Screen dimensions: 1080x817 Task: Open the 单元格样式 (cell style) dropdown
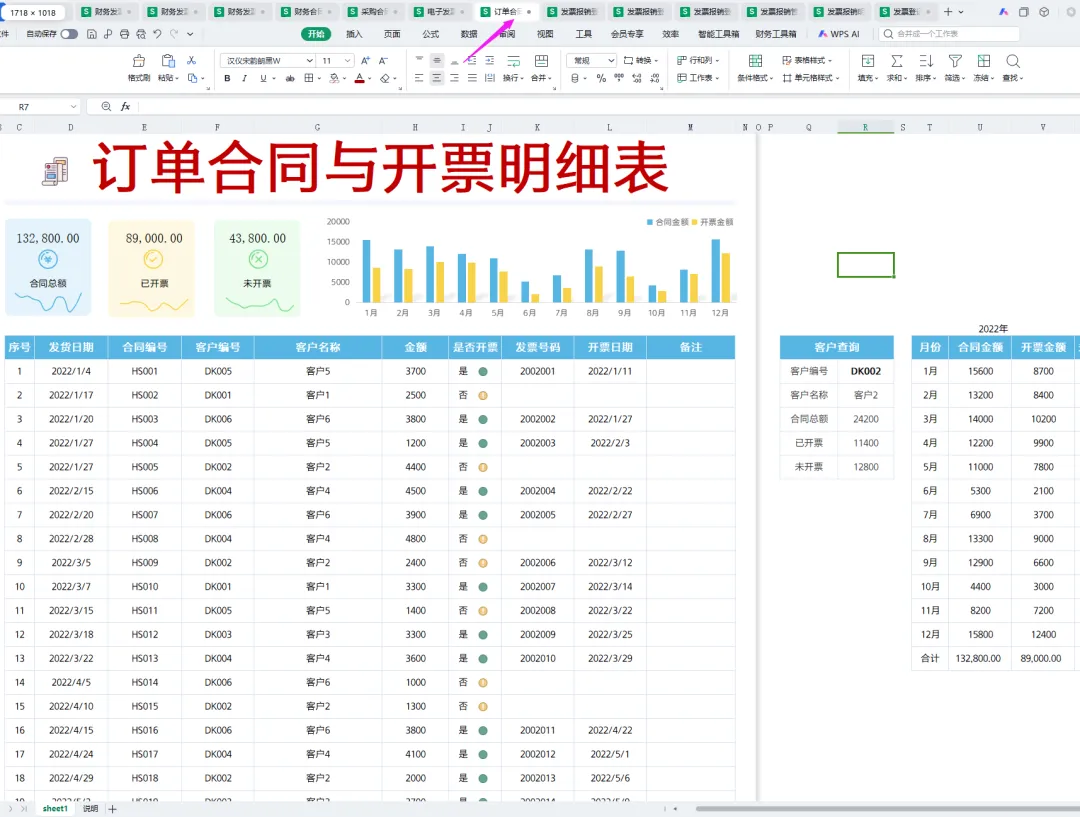811,79
